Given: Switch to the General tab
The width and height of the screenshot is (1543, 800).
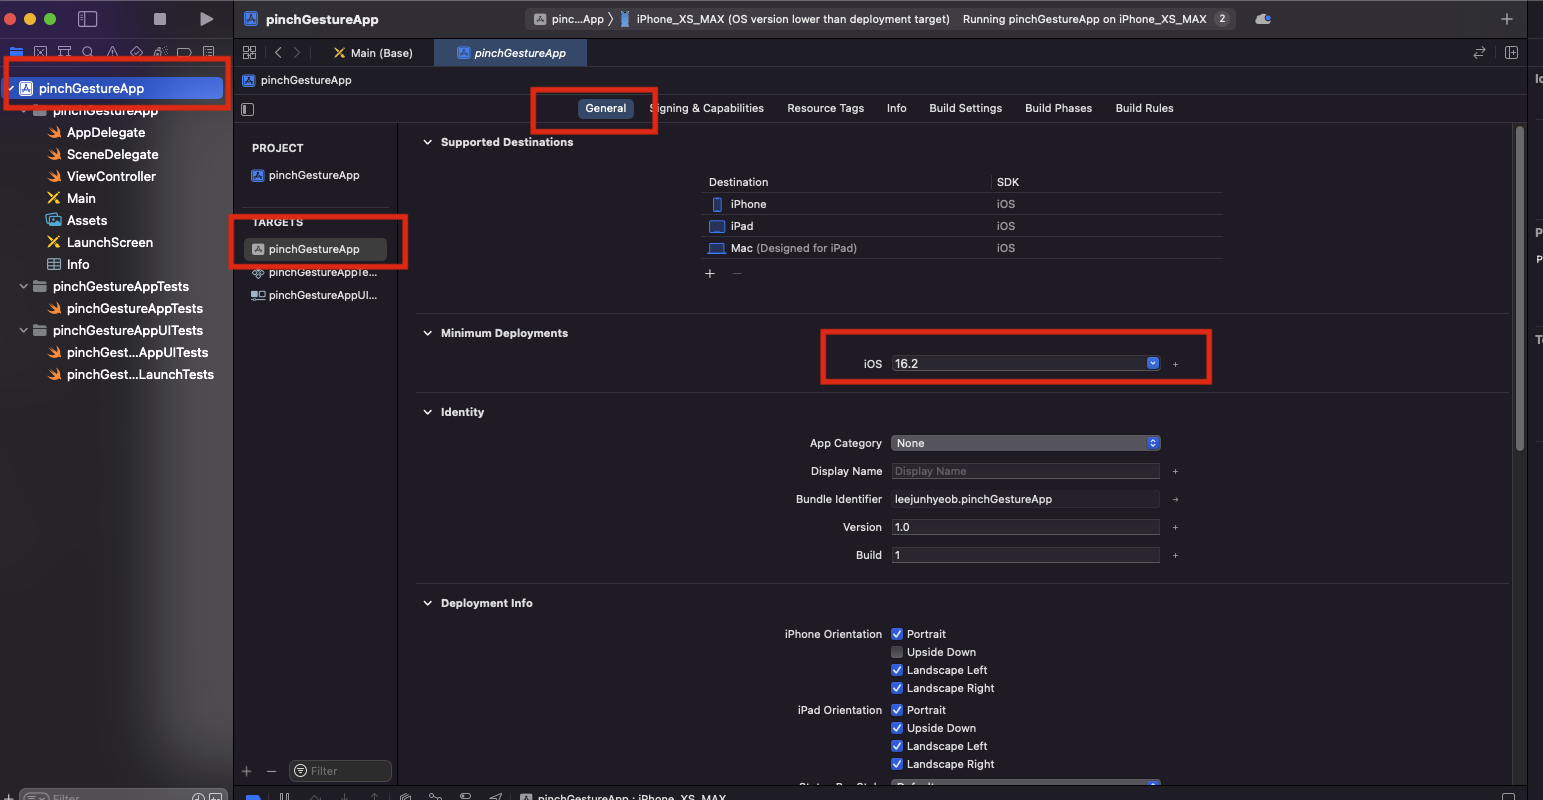Looking at the screenshot, I should point(606,108).
